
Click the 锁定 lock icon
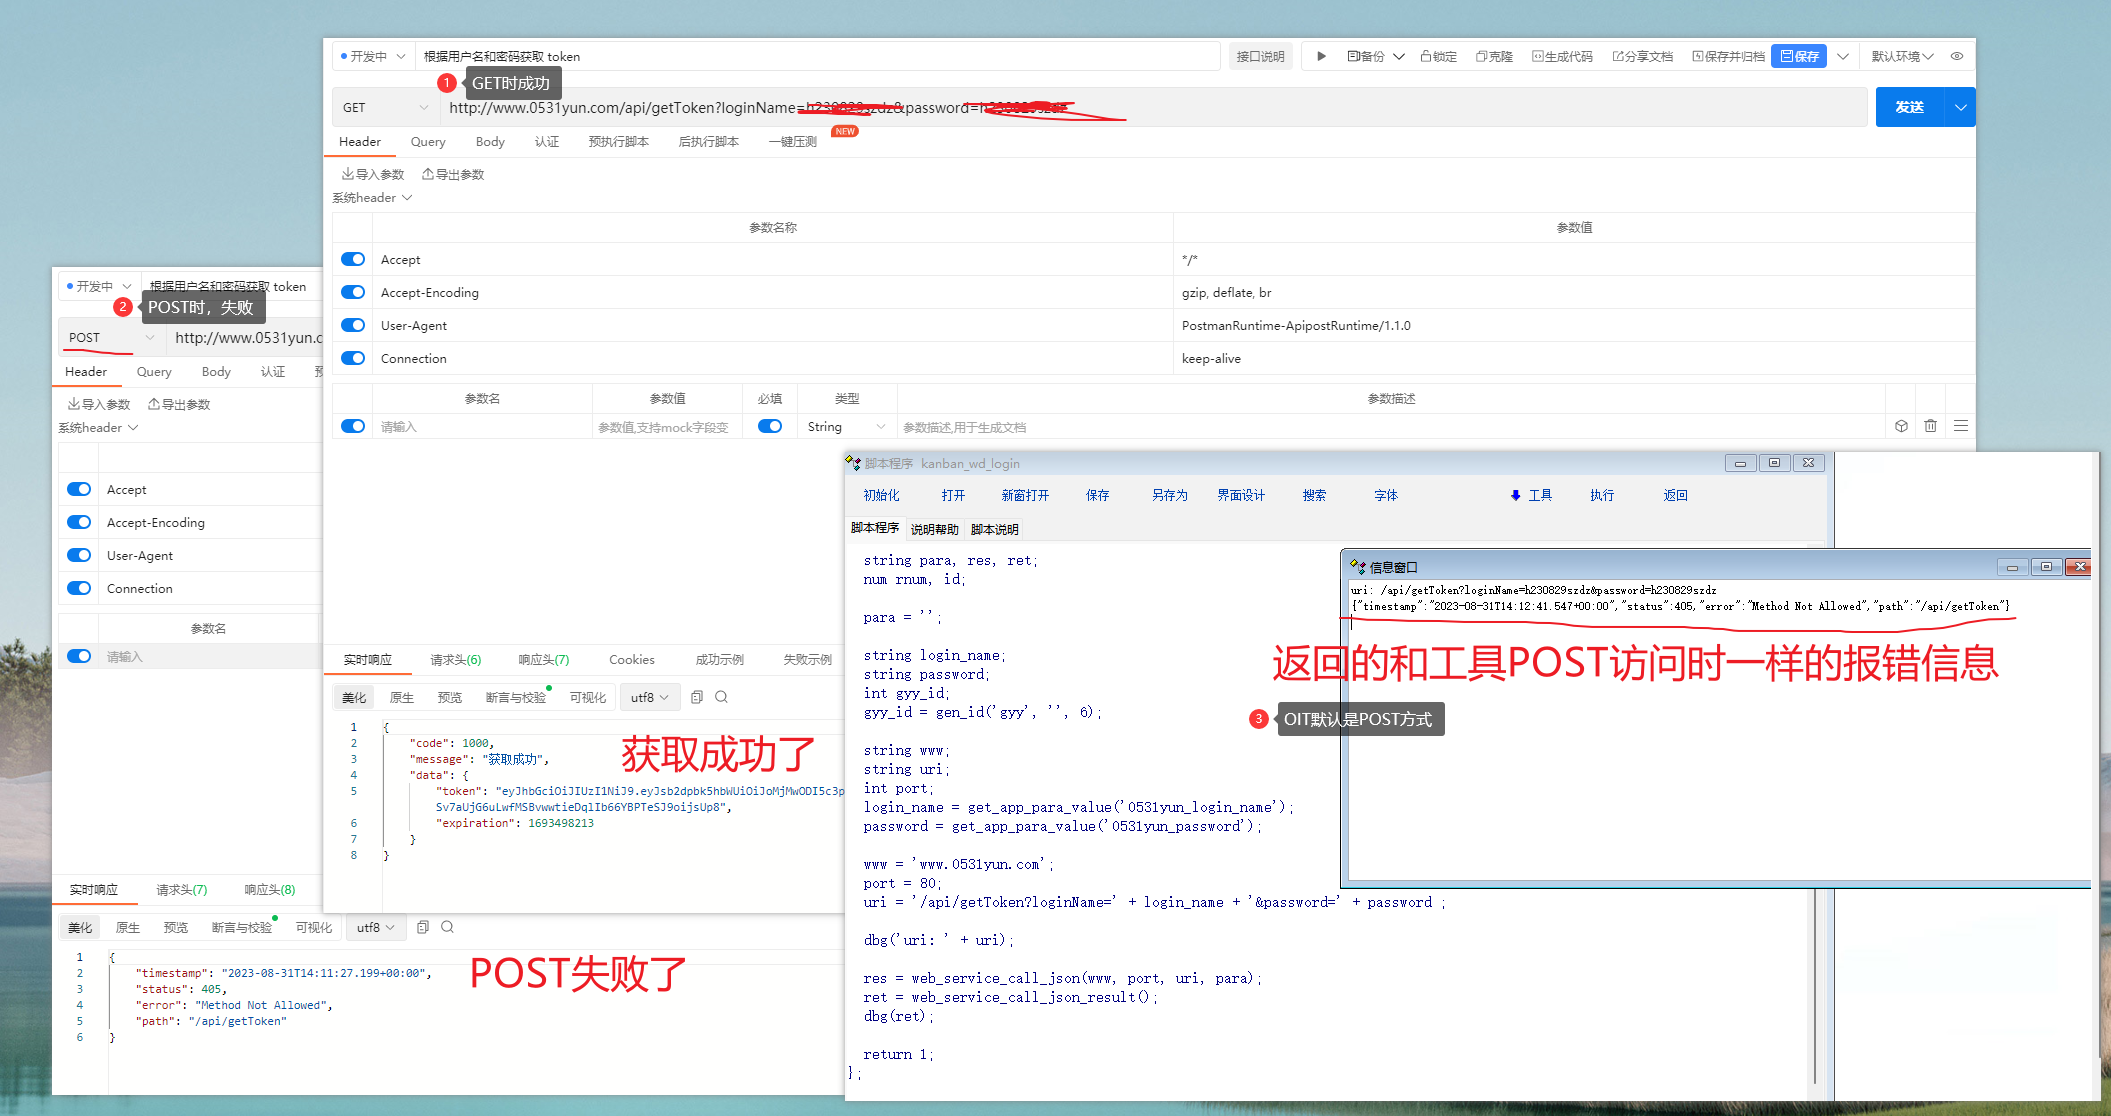[1426, 56]
